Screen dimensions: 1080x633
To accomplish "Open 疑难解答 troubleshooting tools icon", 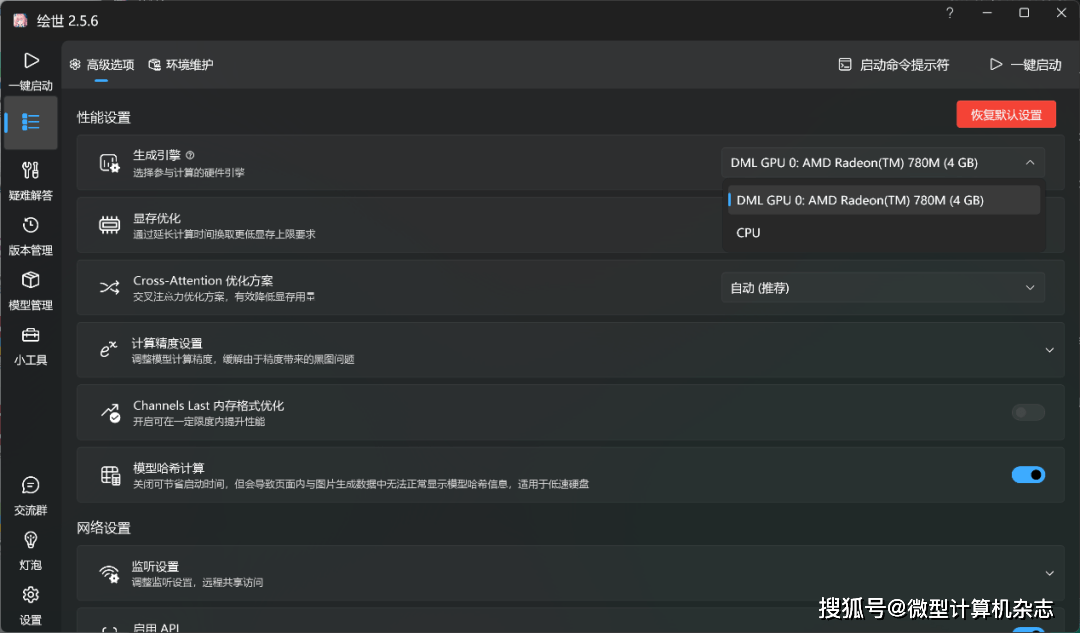I will 30,171.
